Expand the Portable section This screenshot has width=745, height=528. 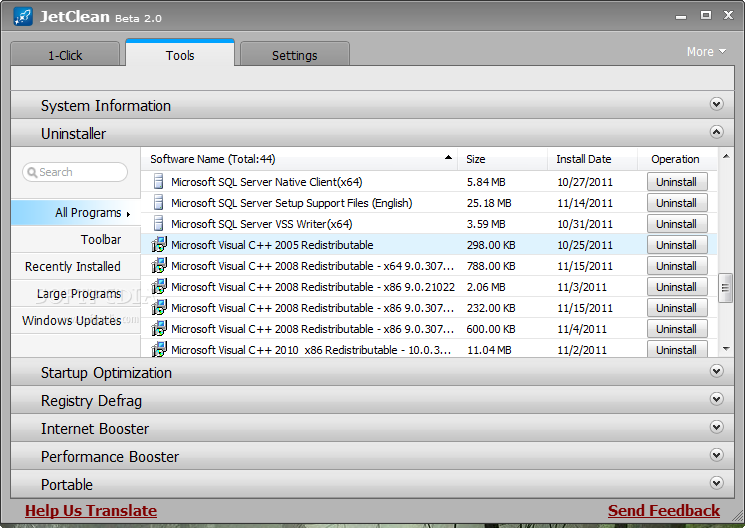click(x=716, y=483)
